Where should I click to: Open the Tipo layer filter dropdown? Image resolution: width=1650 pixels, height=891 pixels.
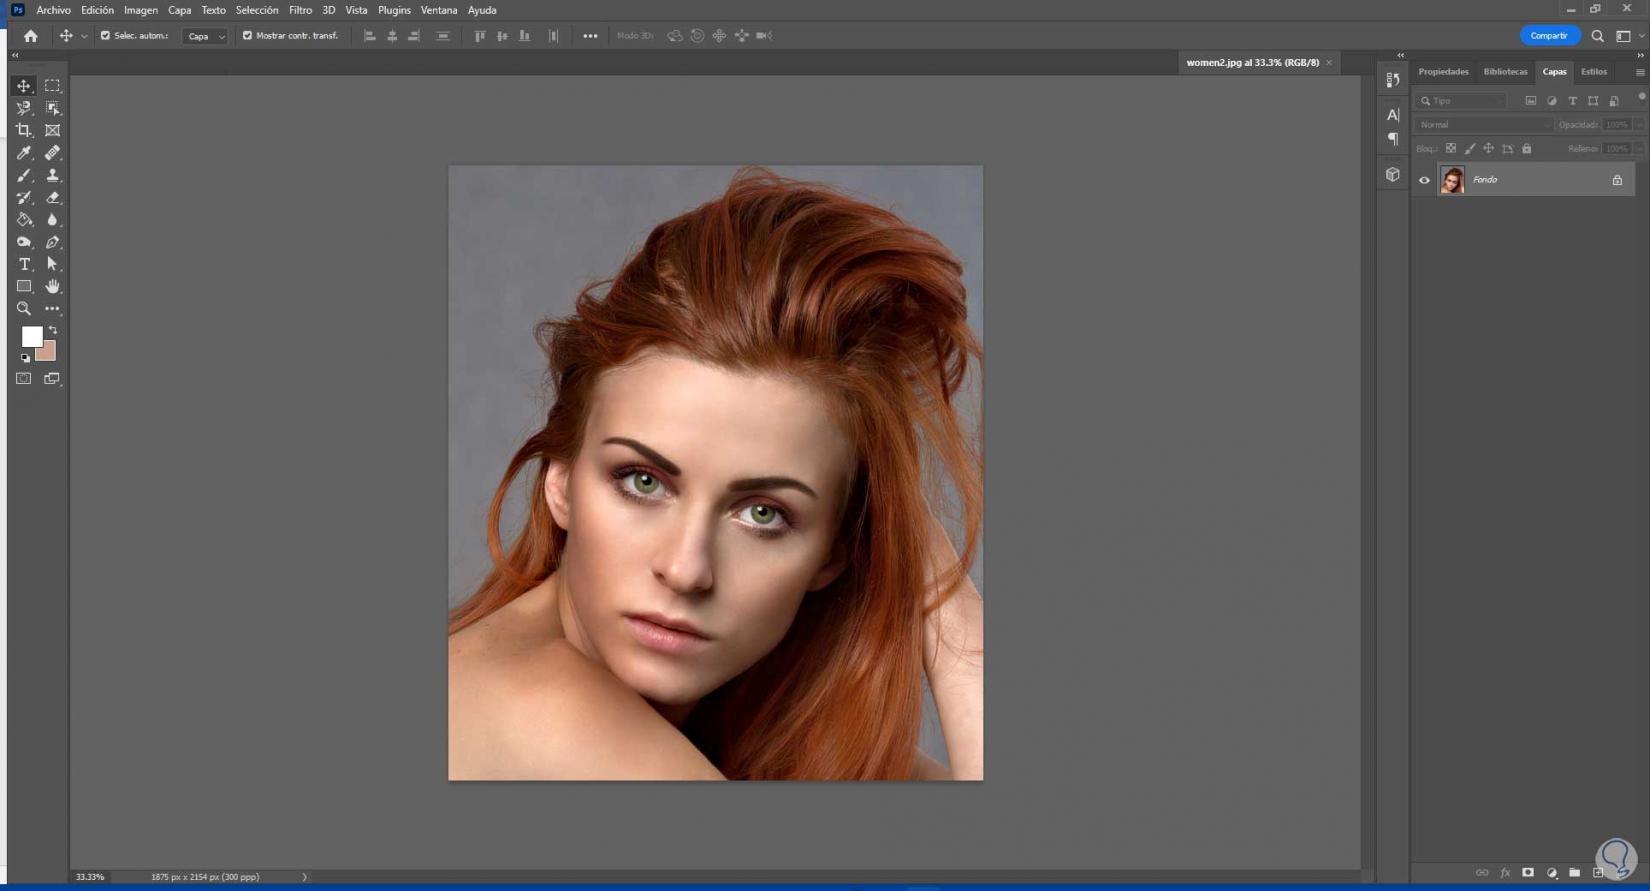tap(1461, 101)
